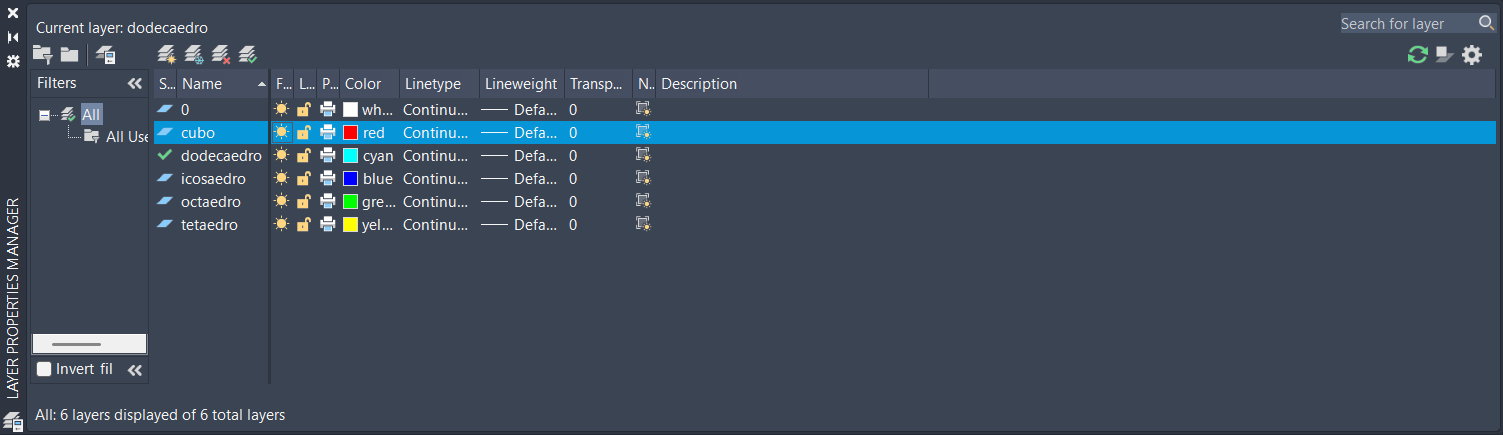Open the Layer States Manager

tap(105, 55)
